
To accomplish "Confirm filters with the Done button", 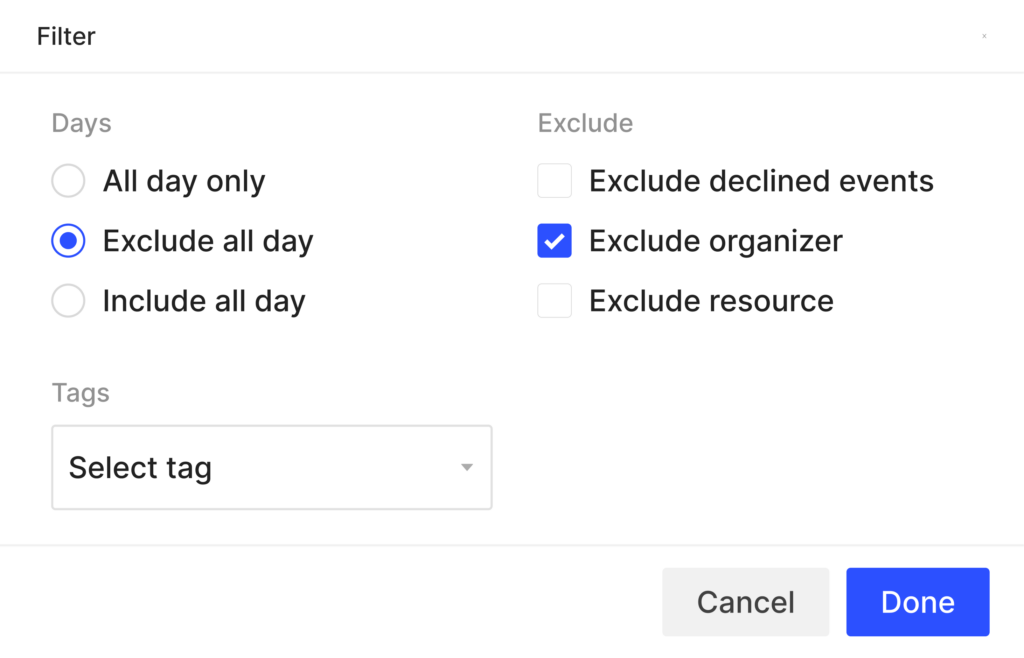I will [918, 602].
